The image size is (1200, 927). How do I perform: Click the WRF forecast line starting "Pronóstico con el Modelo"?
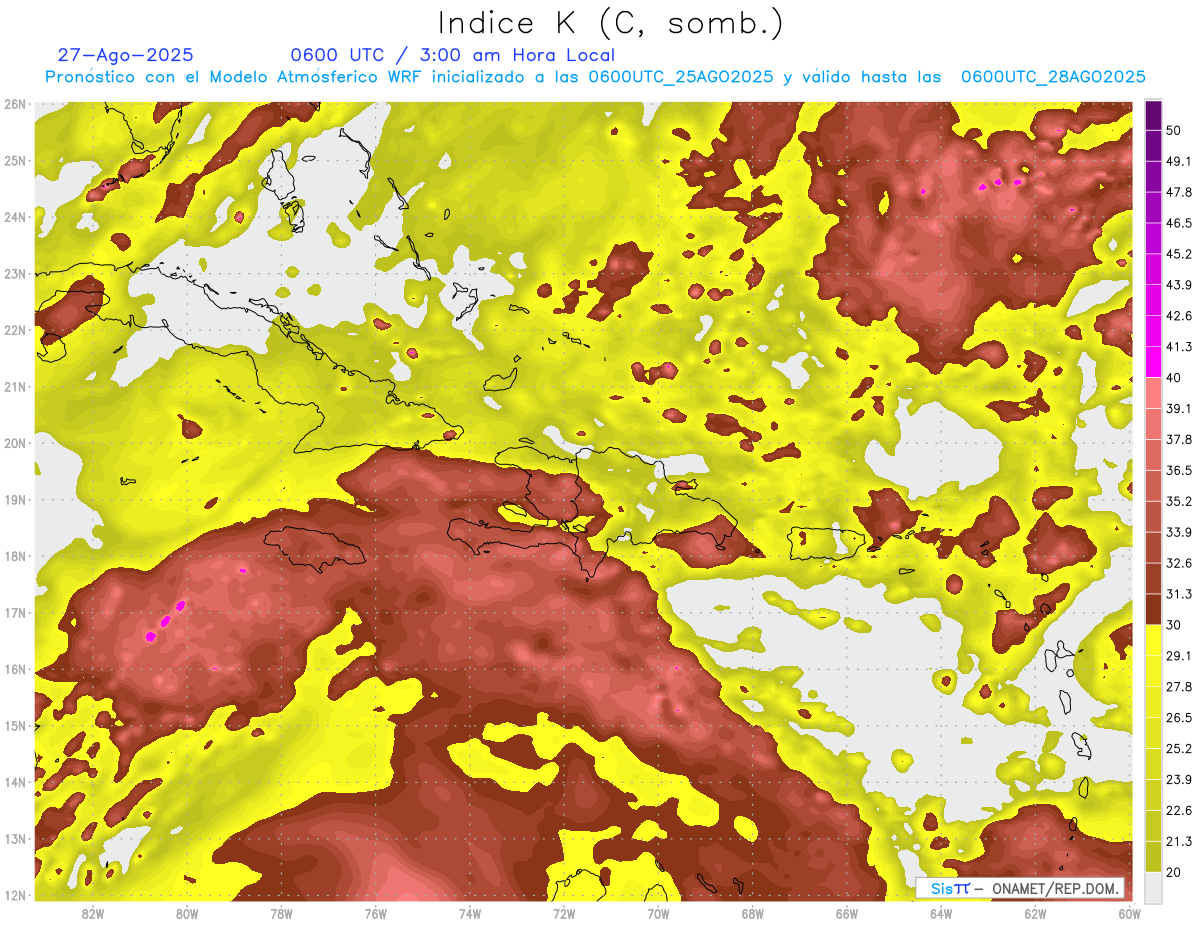click(595, 77)
